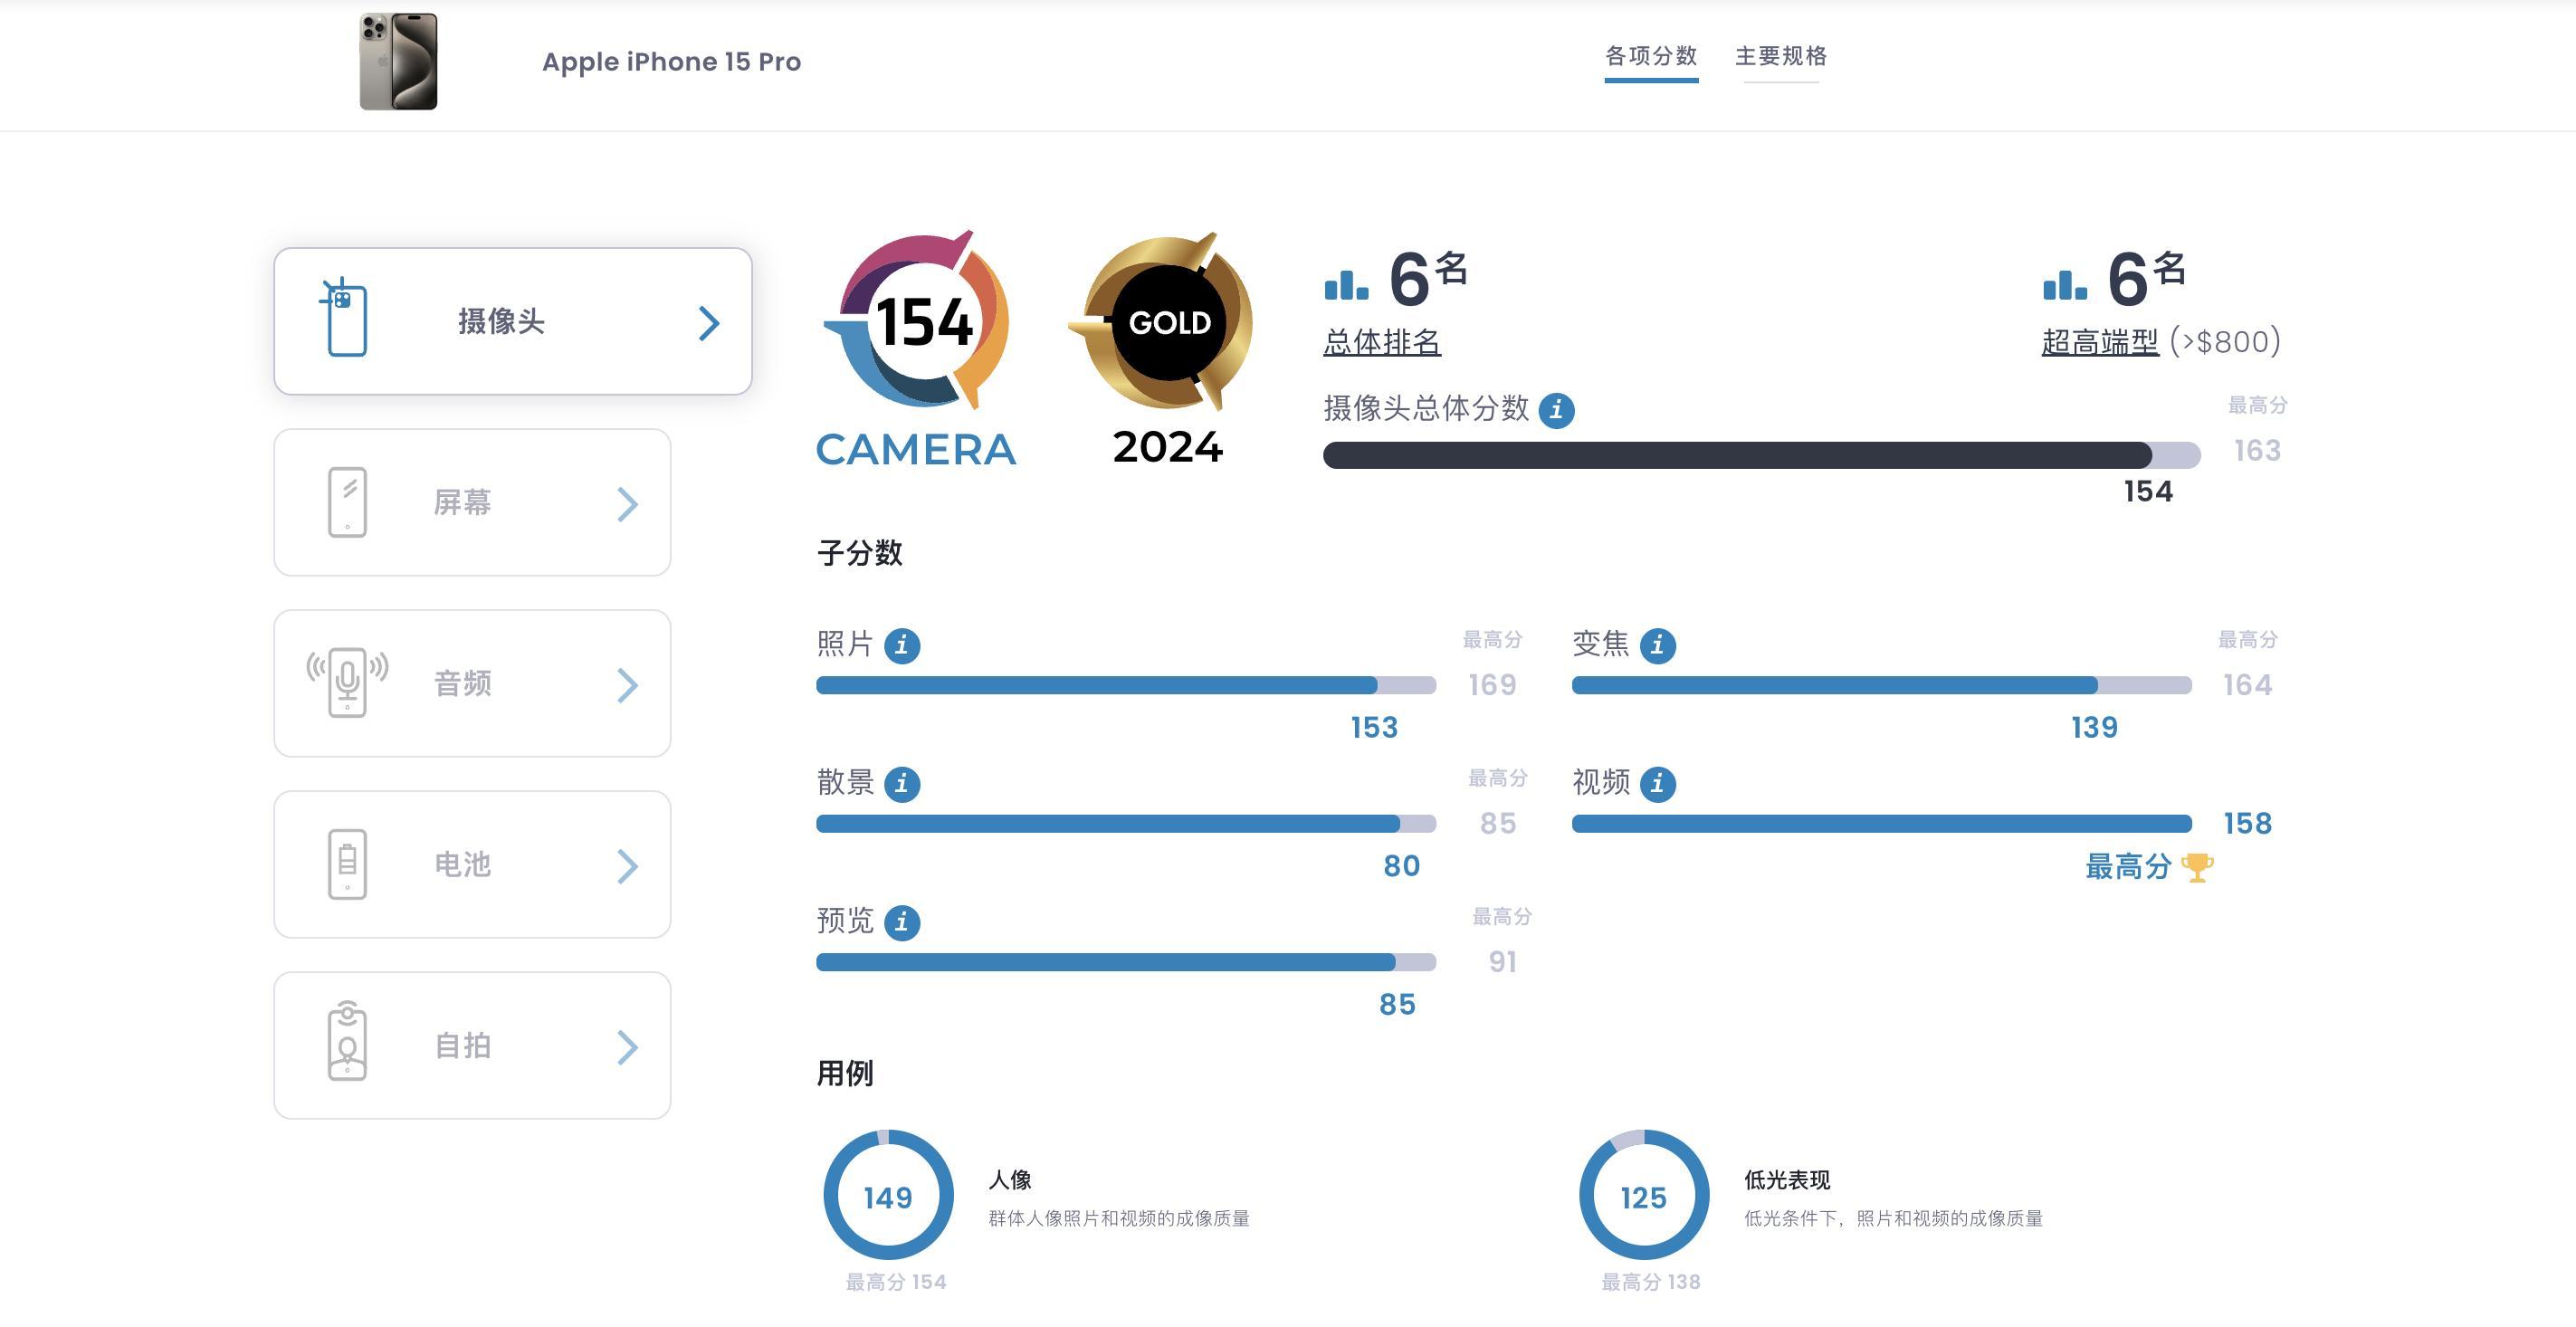Click info icon next to 照片 subscore
This screenshot has width=2576, height=1327.
coord(901,645)
